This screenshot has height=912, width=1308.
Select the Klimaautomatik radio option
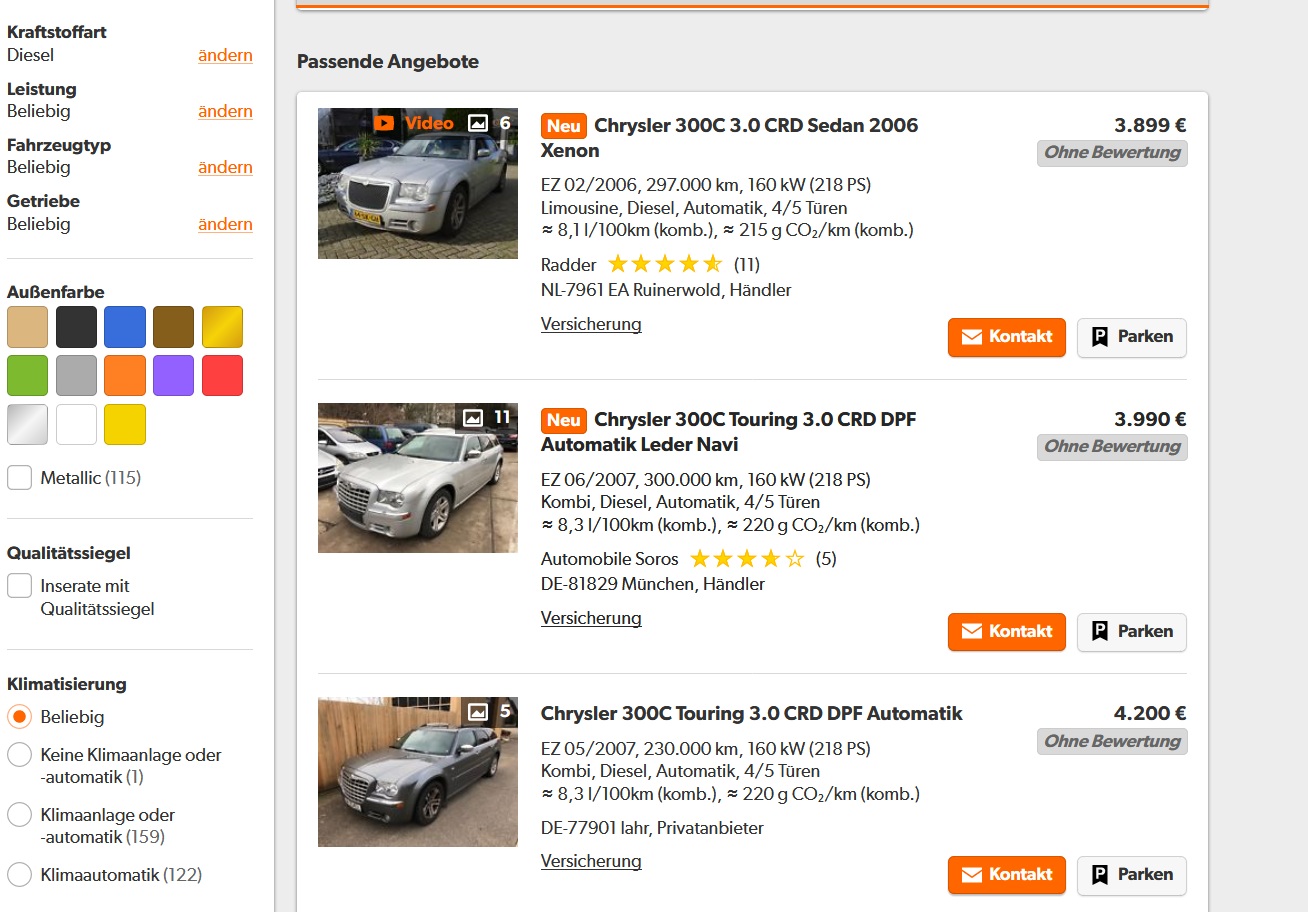[20, 875]
